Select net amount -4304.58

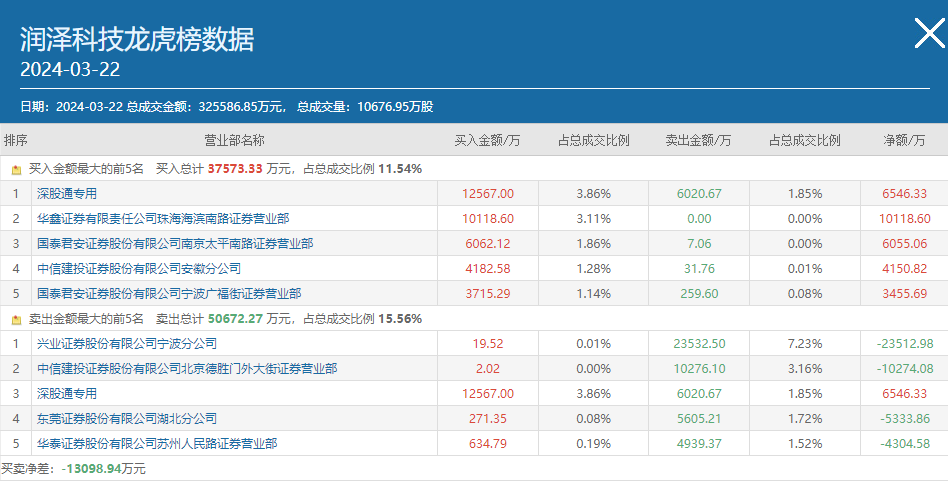tap(904, 443)
